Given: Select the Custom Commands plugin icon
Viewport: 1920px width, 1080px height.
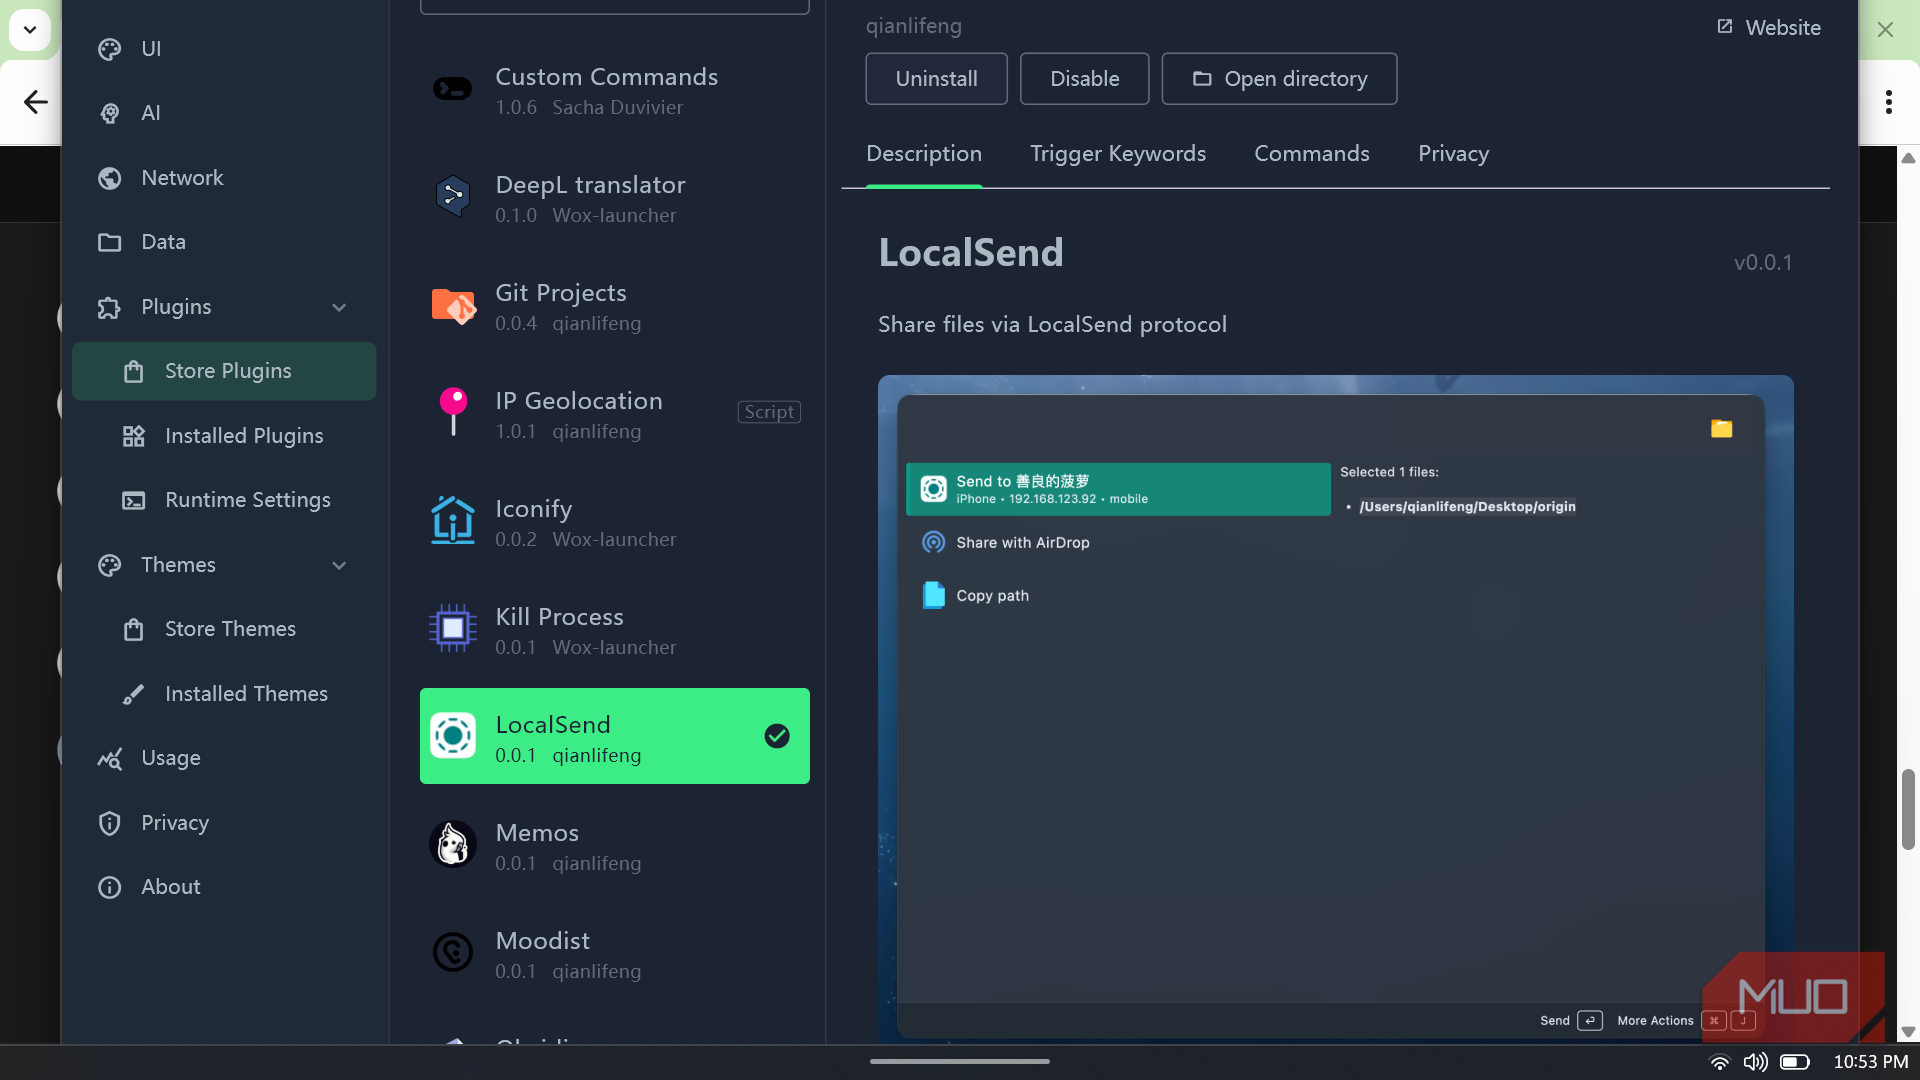Looking at the screenshot, I should tap(452, 90).
